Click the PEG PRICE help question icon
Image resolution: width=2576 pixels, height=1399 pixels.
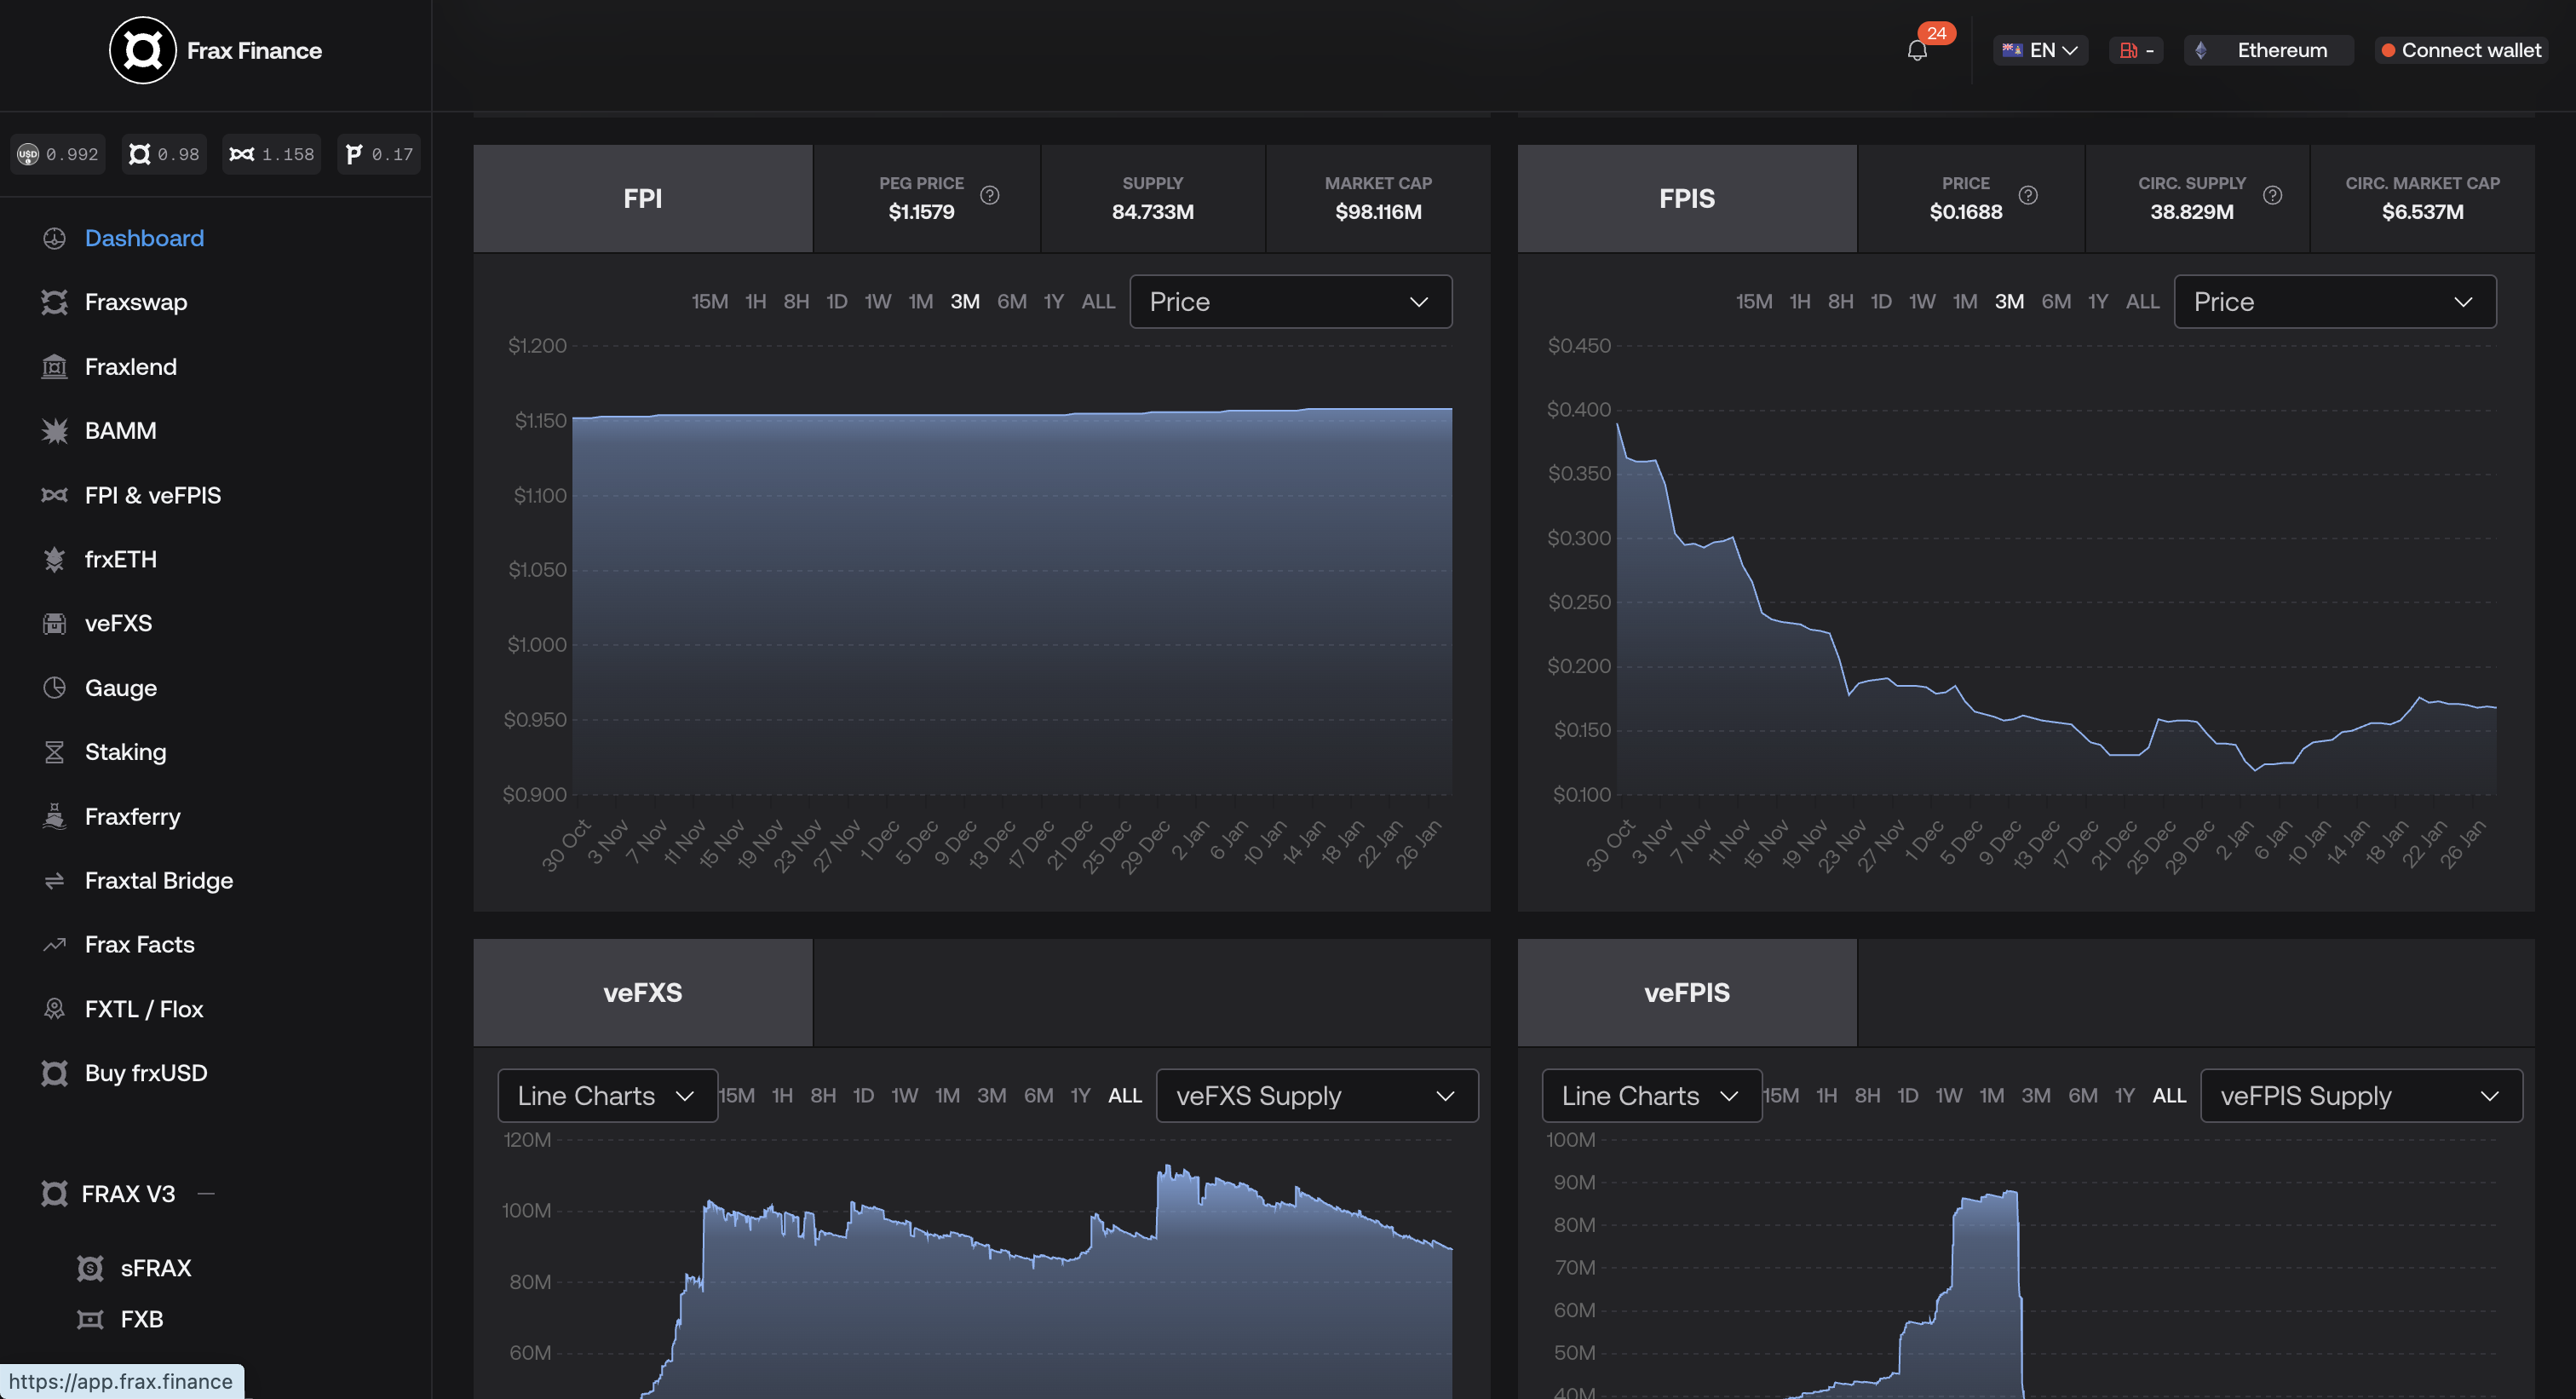[x=989, y=196]
